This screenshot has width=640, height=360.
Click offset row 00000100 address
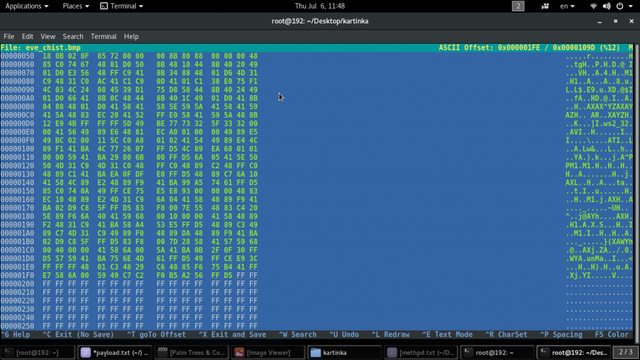(x=18, y=149)
